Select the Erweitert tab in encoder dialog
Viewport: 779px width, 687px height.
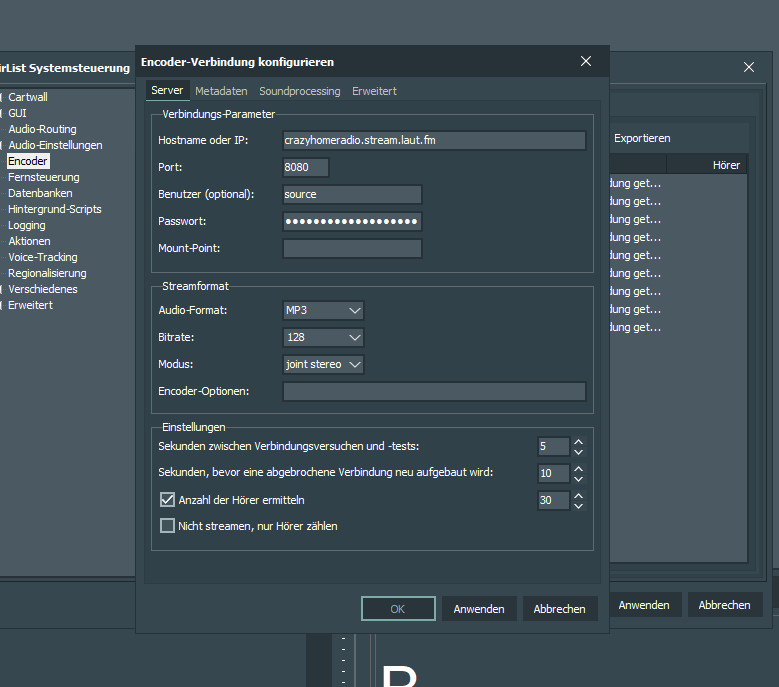[374, 91]
